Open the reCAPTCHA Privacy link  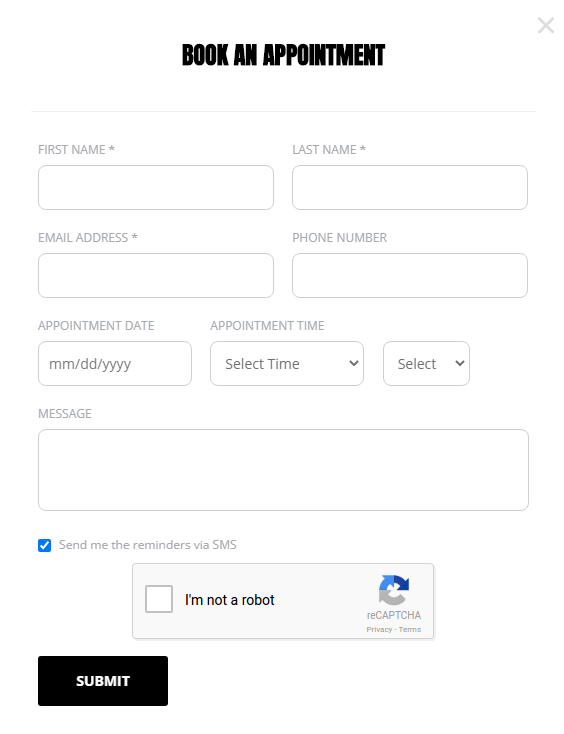click(x=379, y=630)
